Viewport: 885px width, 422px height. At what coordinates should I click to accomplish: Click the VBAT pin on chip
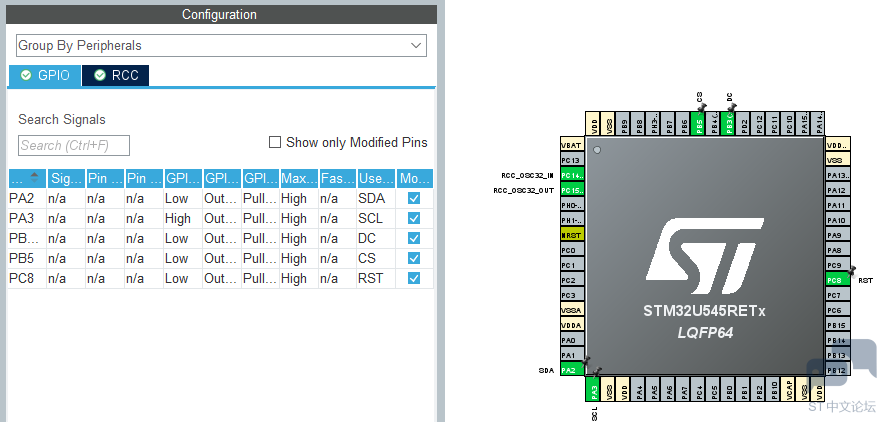tap(572, 146)
